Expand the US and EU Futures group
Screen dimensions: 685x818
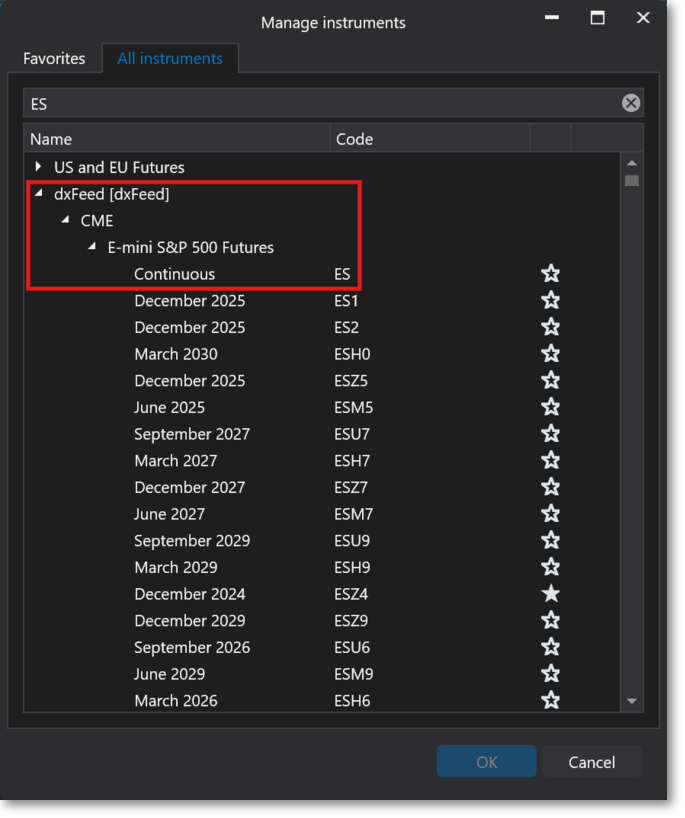click(x=37, y=167)
